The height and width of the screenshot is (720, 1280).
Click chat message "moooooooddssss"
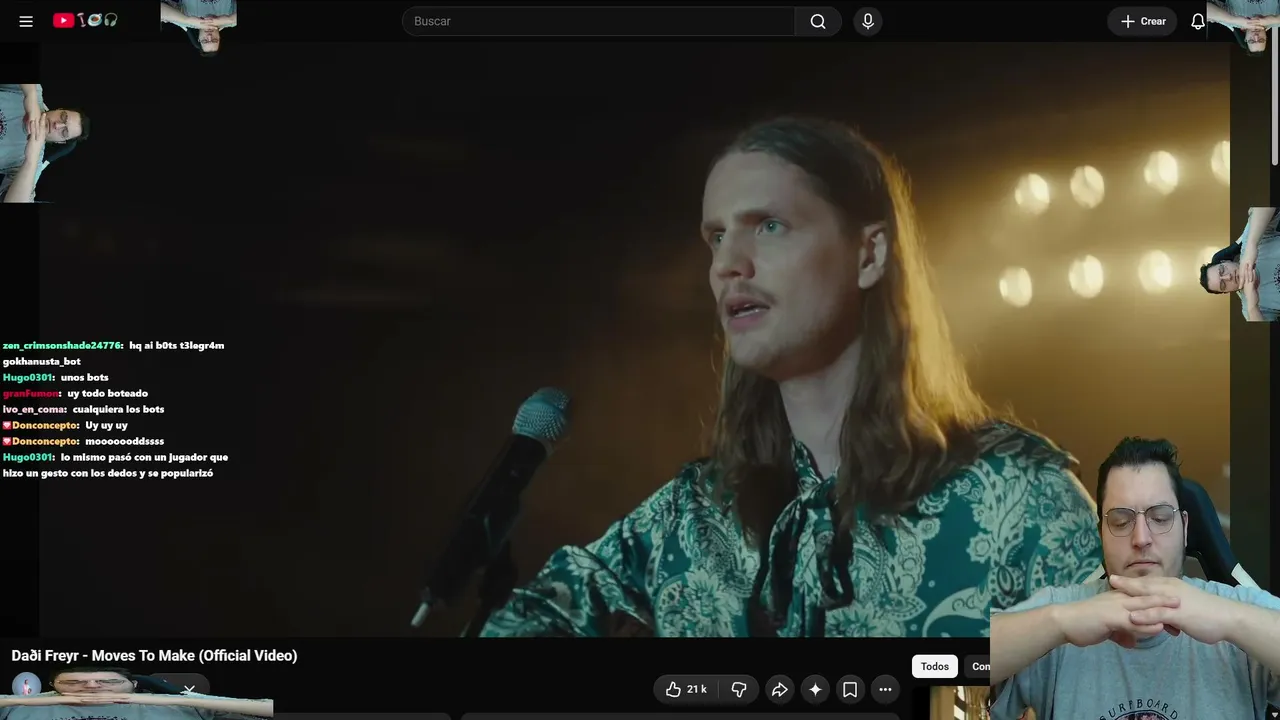tap(124, 441)
